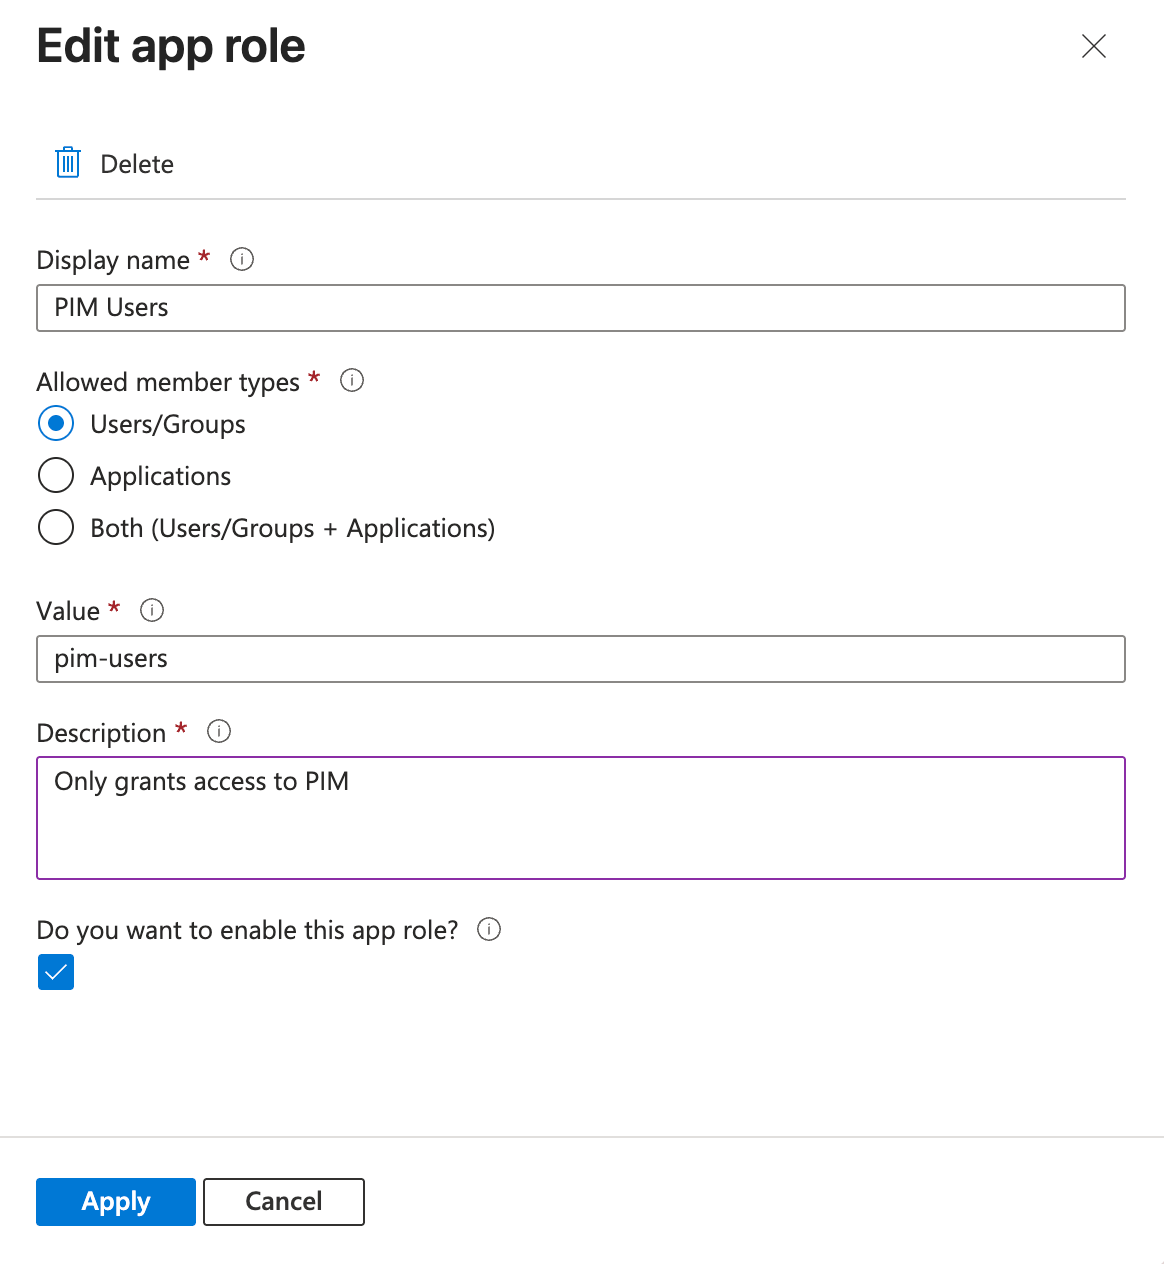This screenshot has width=1164, height=1264.
Task: Click 'Do you want to enable this app role?' text
Action: coord(247,930)
